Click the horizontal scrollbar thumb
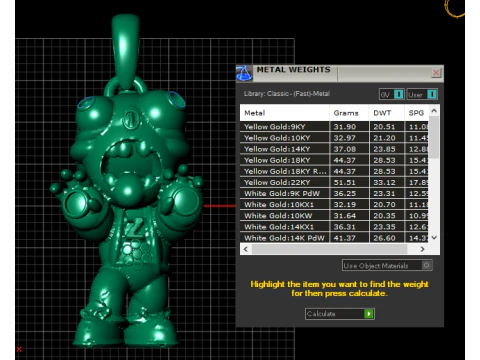 click(329, 249)
